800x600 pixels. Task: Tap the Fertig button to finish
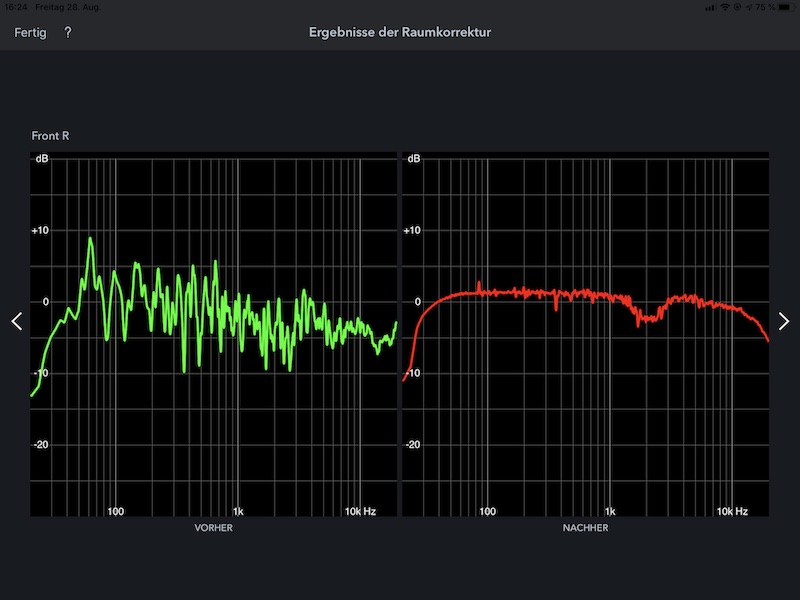point(30,33)
